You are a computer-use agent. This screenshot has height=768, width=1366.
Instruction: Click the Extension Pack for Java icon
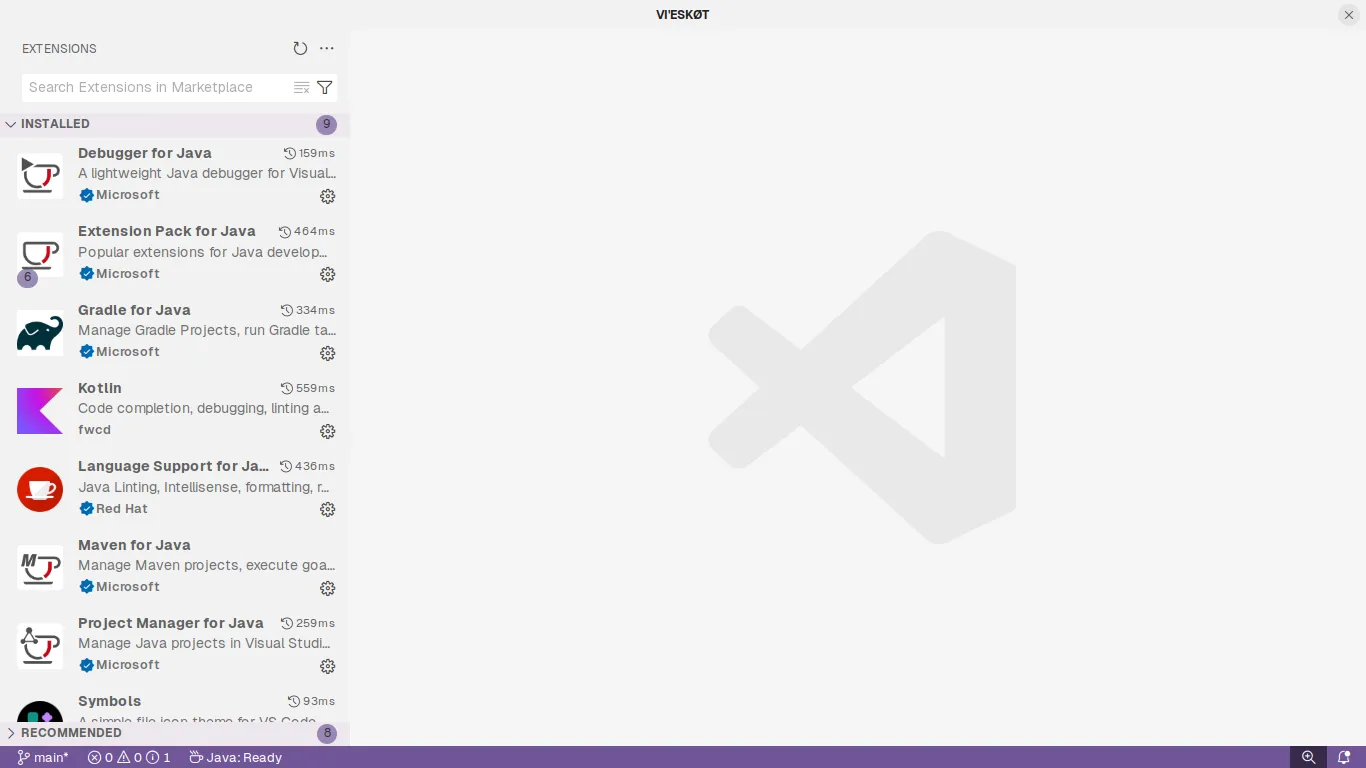pos(40,254)
